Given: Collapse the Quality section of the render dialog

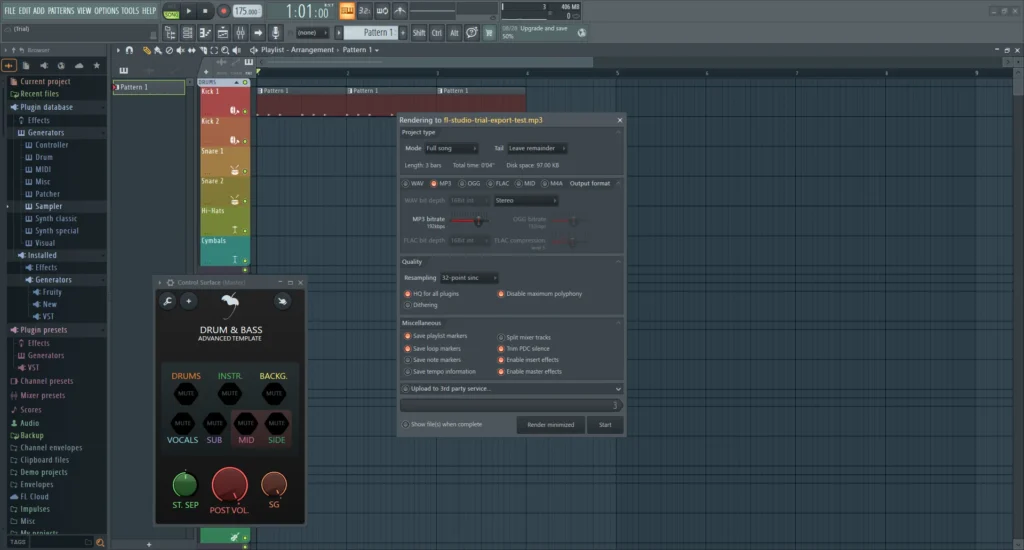Looking at the screenshot, I should point(618,262).
